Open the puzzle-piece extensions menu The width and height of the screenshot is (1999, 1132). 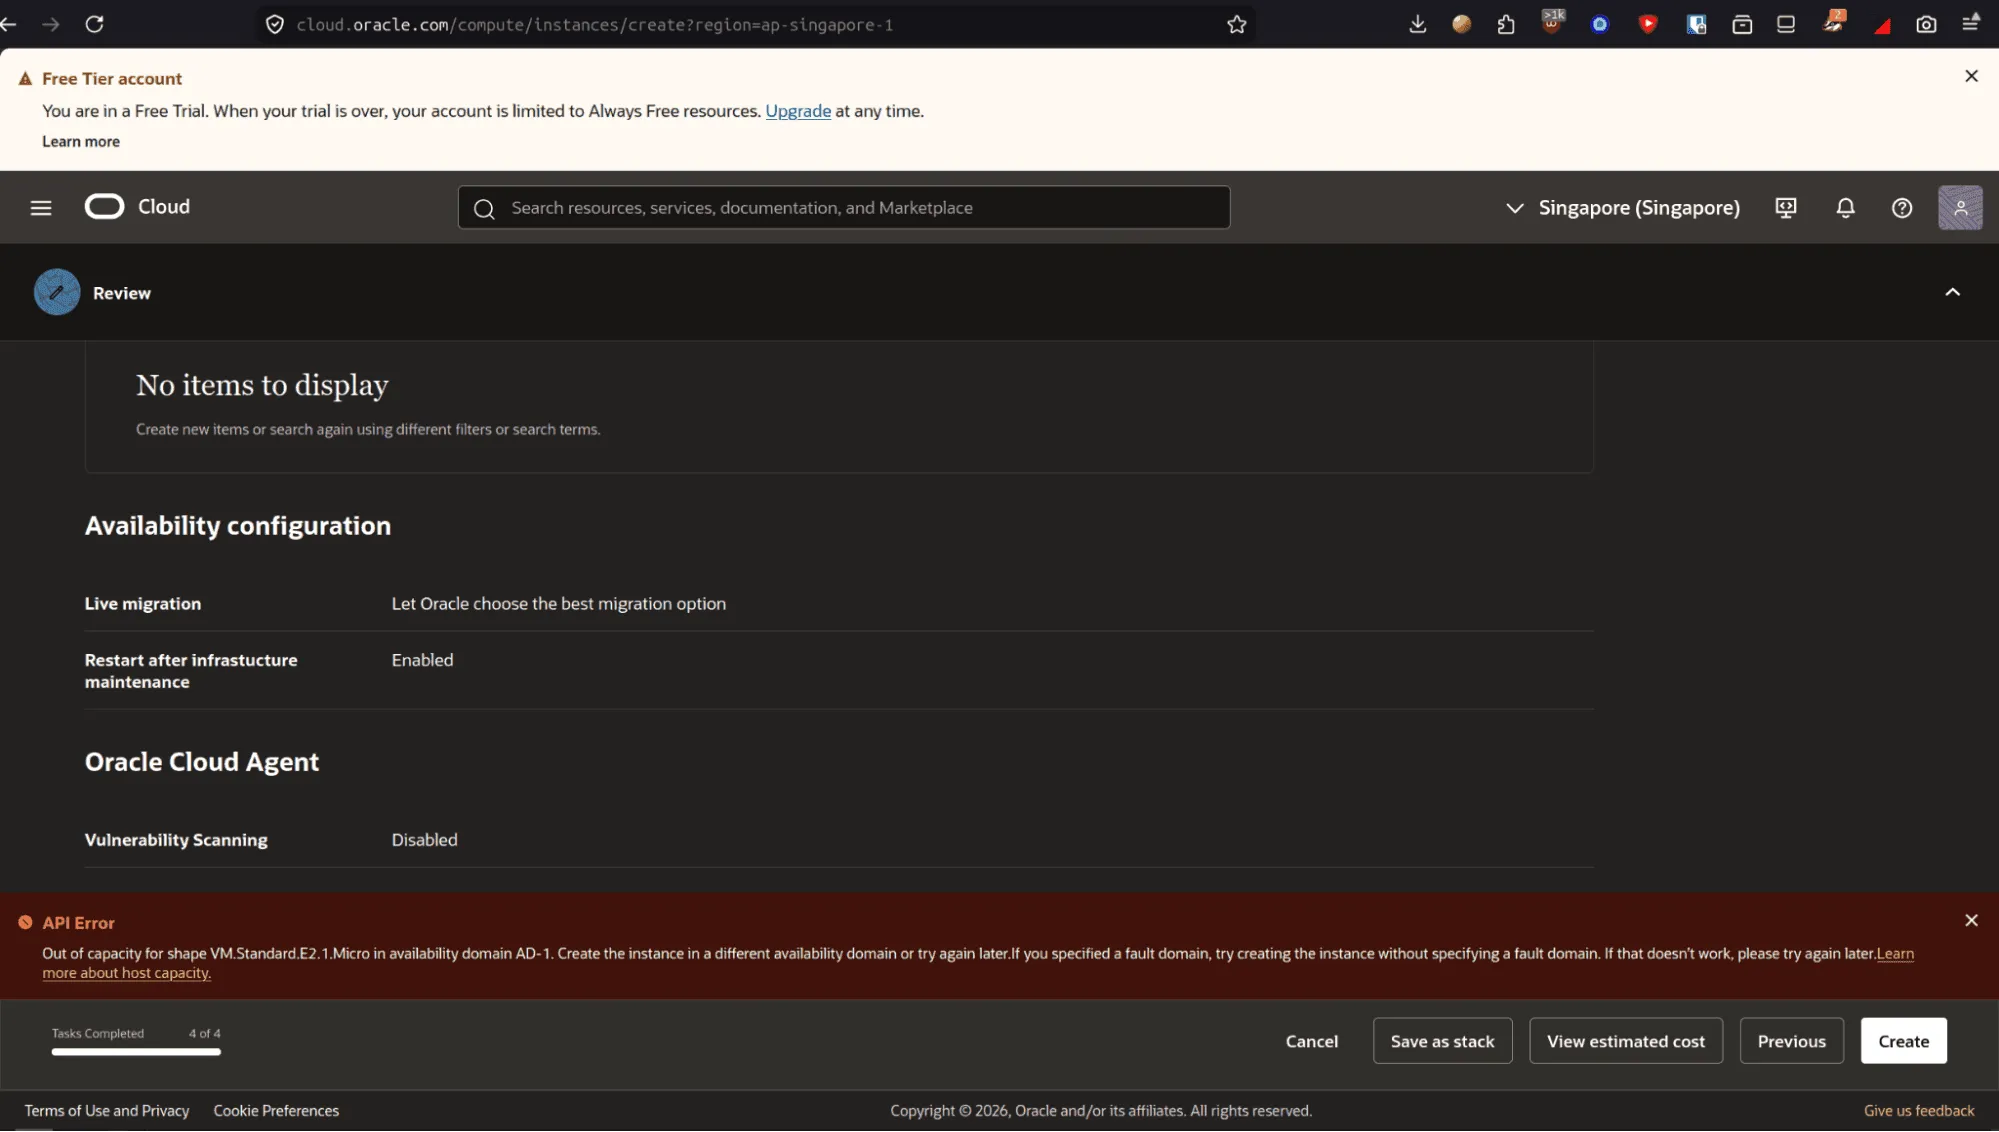click(x=1506, y=24)
